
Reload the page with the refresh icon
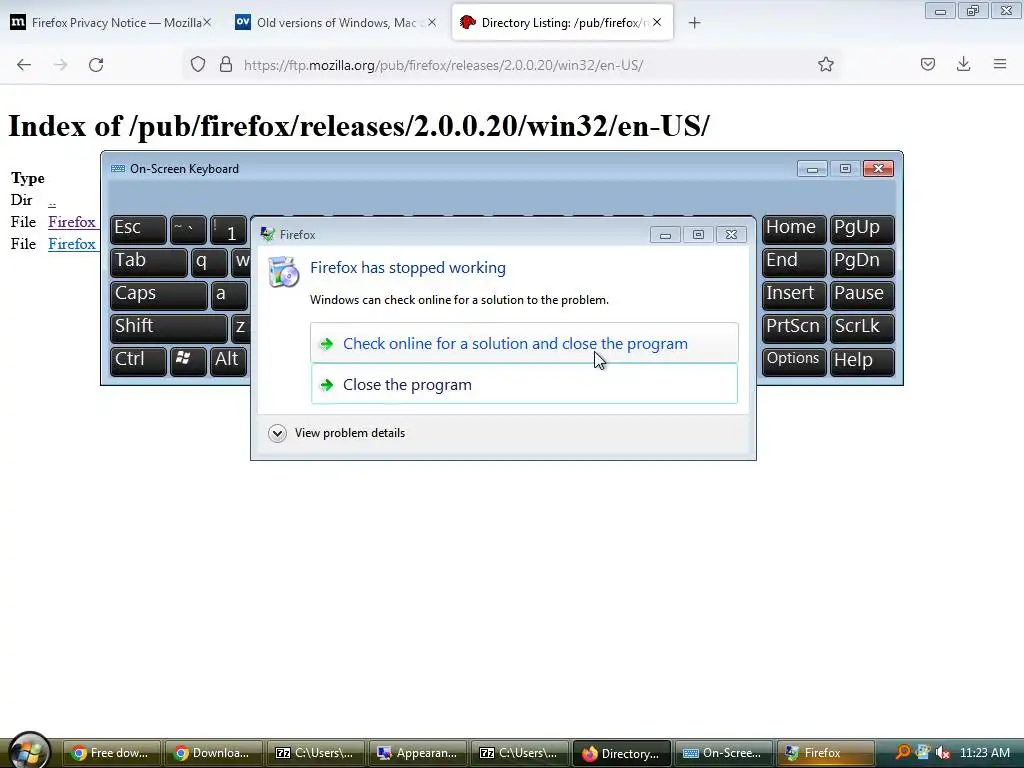[x=96, y=65]
